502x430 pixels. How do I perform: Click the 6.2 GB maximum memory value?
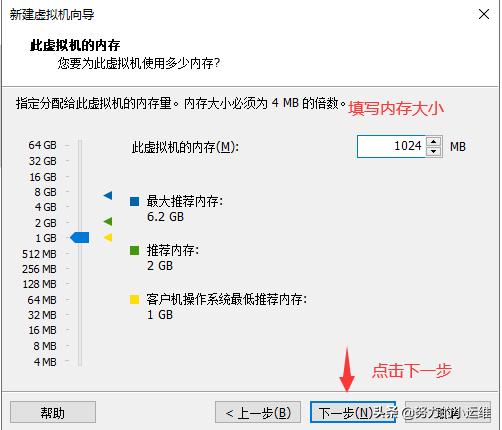click(165, 217)
